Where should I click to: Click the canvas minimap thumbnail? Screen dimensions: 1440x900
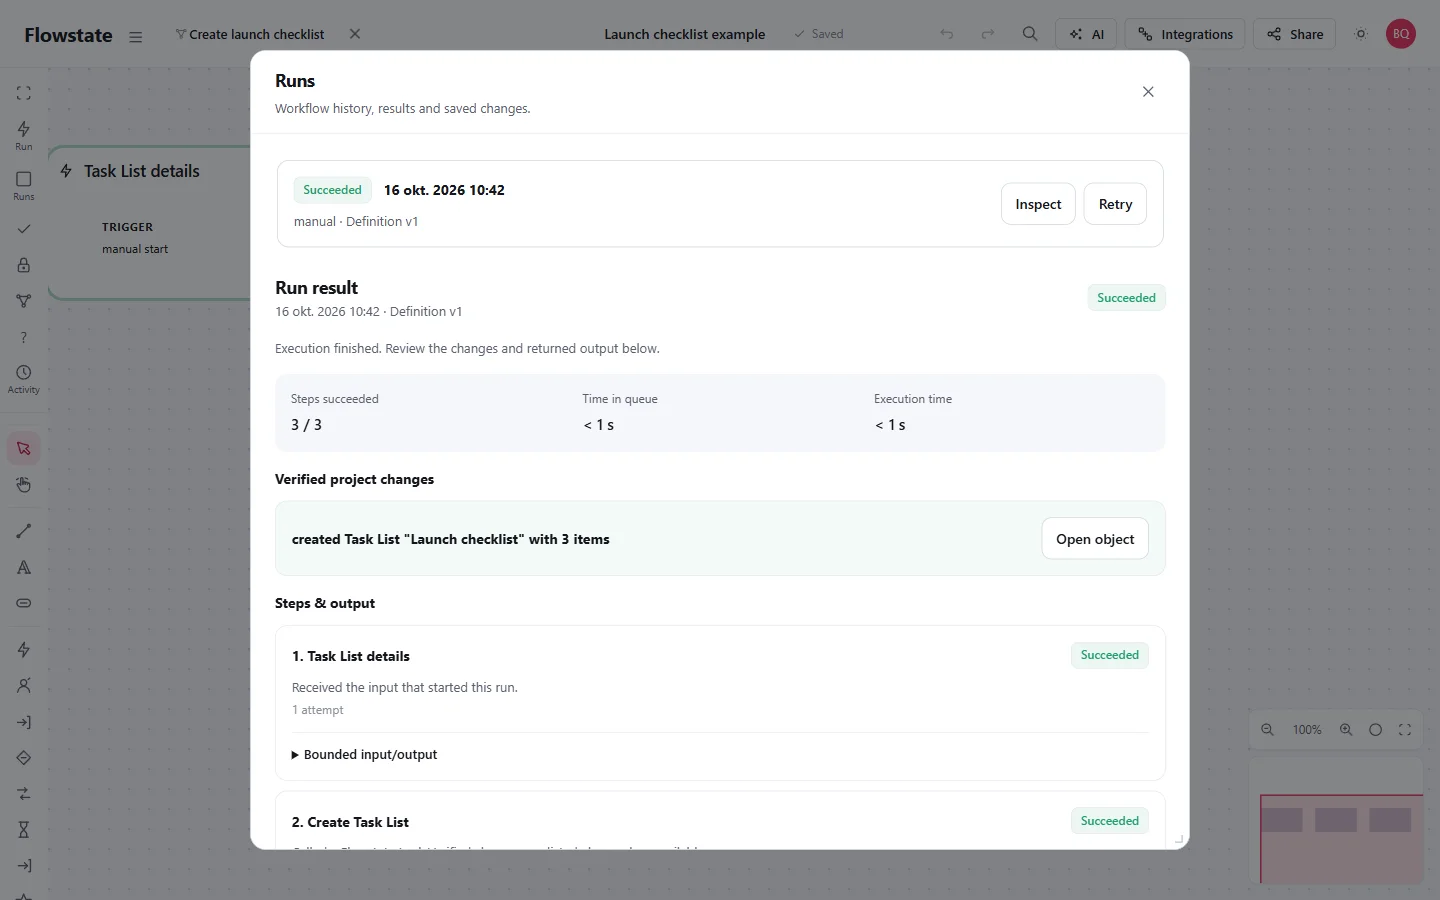(x=1336, y=821)
